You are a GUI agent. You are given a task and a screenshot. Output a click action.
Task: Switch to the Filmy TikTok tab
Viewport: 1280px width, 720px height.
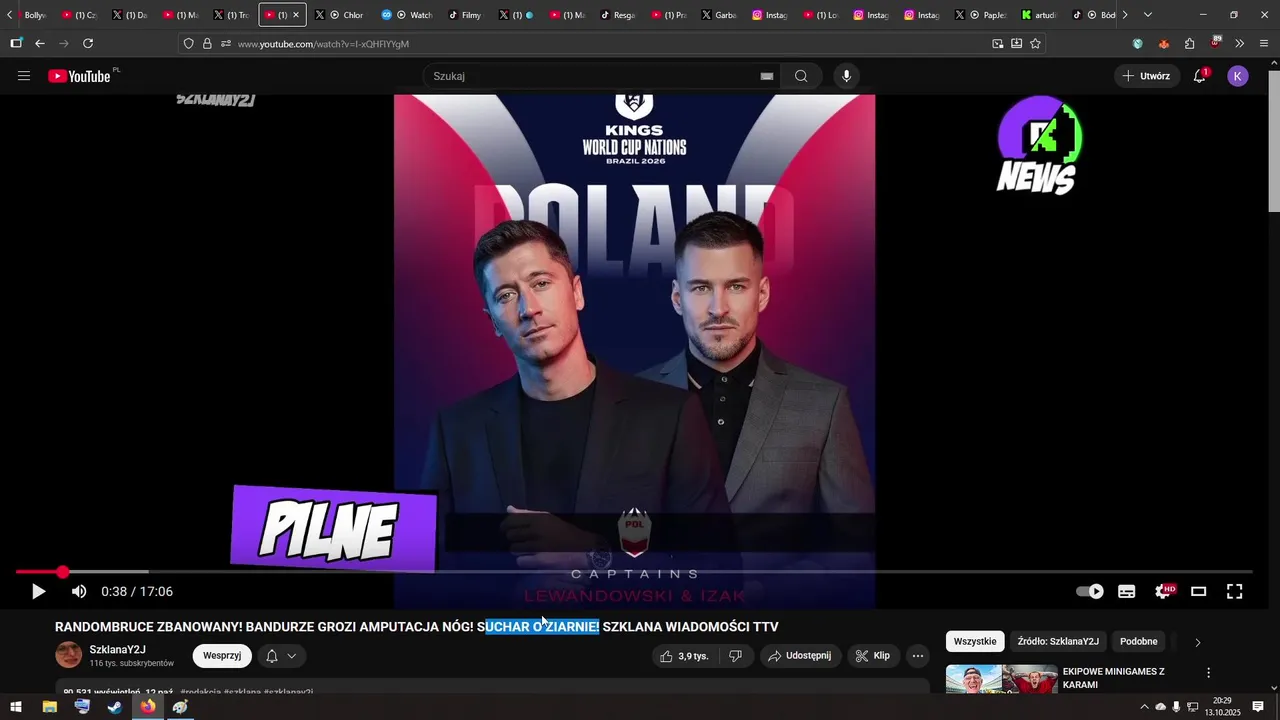(465, 15)
